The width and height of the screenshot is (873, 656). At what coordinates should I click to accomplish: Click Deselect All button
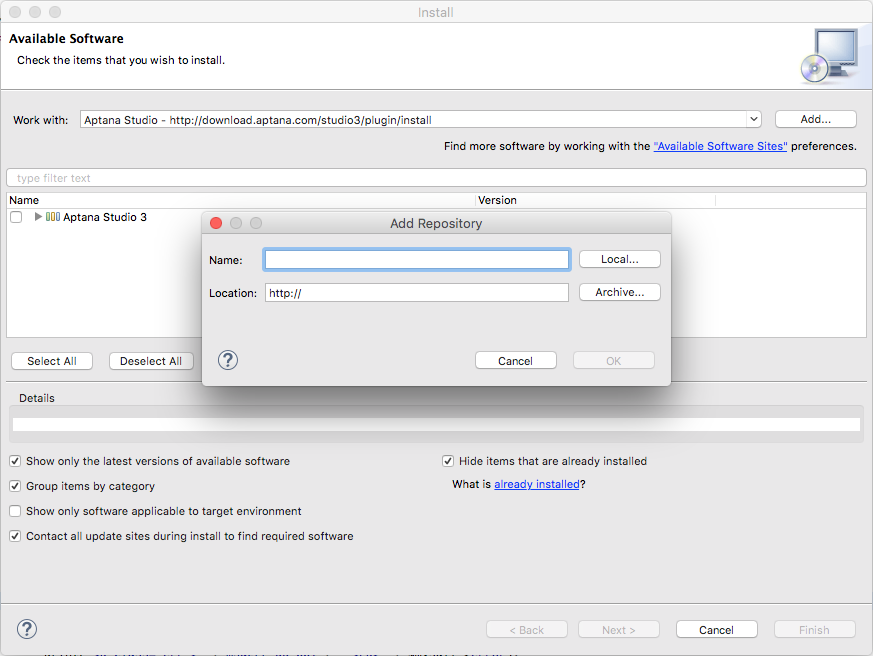(x=151, y=361)
